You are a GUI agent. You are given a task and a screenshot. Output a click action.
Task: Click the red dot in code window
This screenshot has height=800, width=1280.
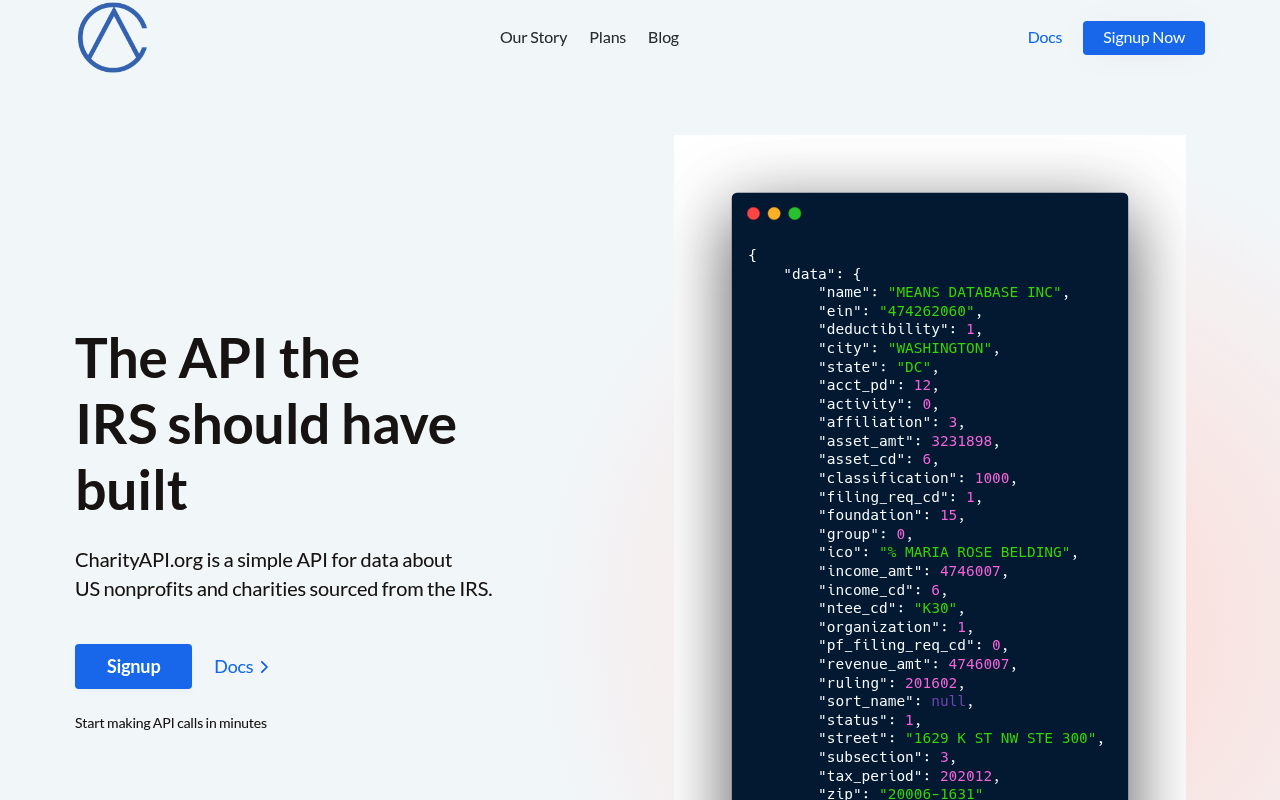[753, 213]
